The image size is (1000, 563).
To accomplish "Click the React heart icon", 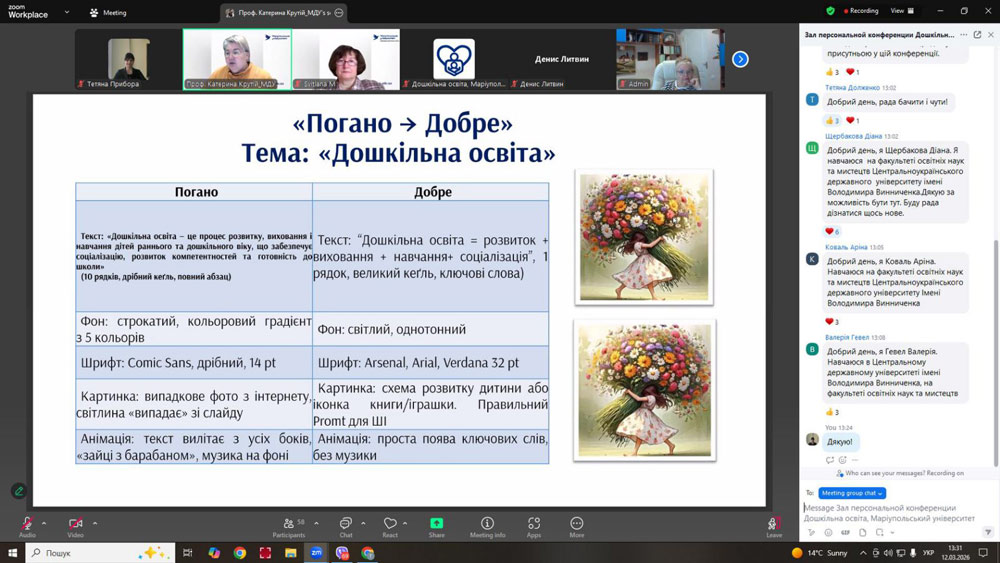I will [390, 524].
